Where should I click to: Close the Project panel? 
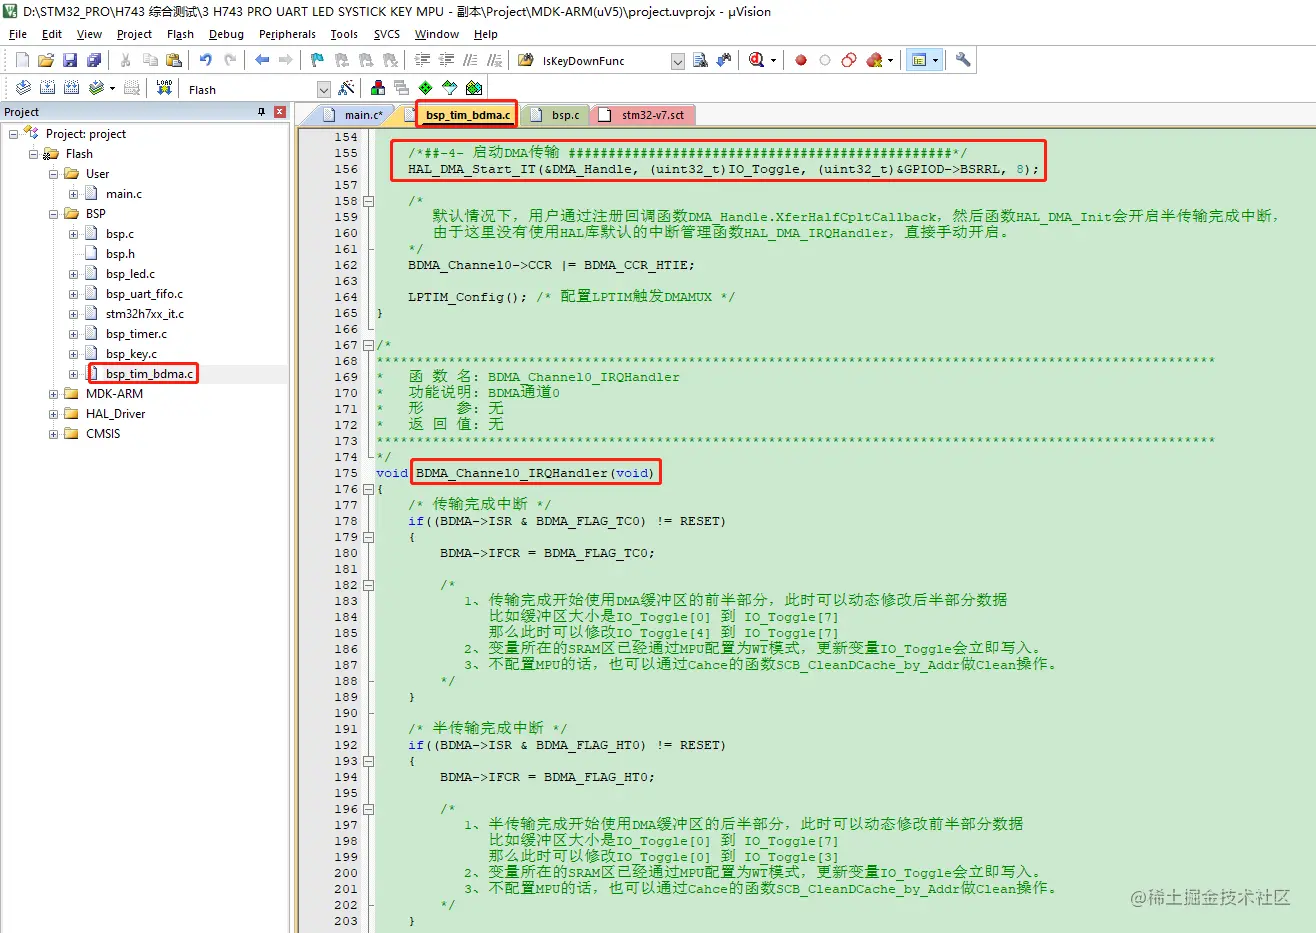(280, 112)
